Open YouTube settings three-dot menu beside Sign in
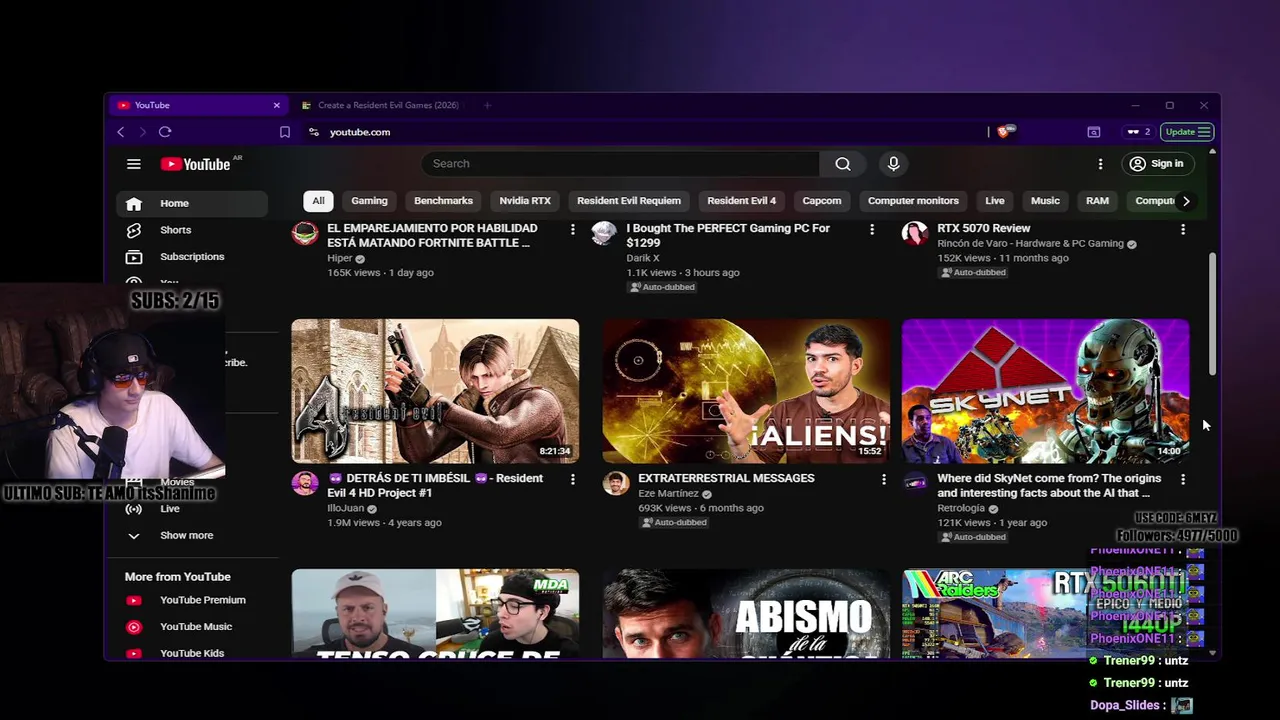The image size is (1280, 720). click(1100, 164)
